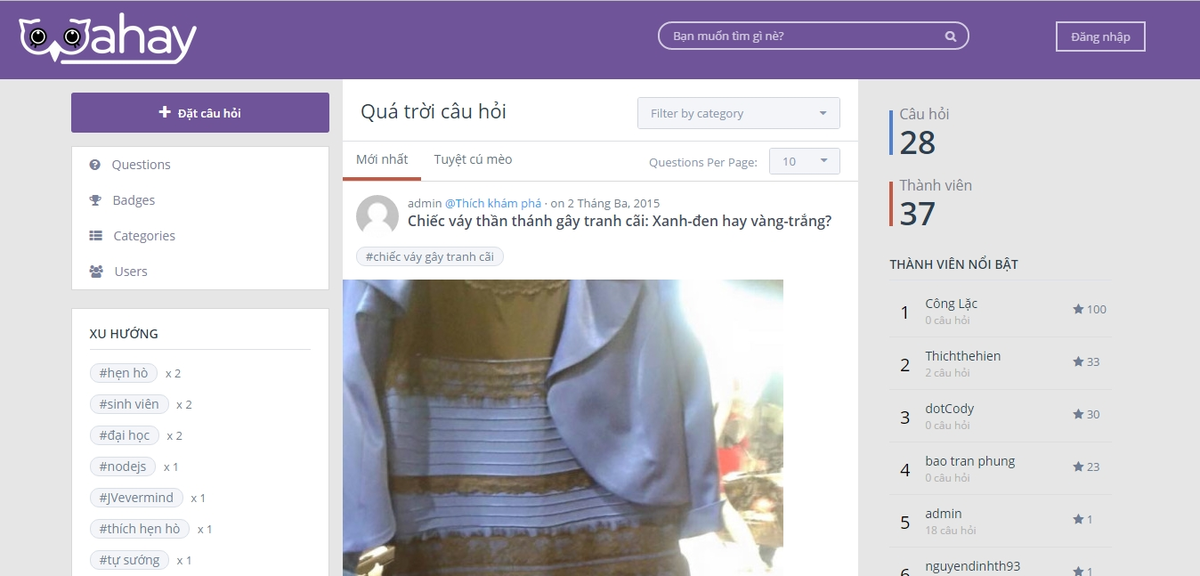Image resolution: width=1200 pixels, height=576 pixels.
Task: Open Thichthehien's member profile
Action: (963, 356)
